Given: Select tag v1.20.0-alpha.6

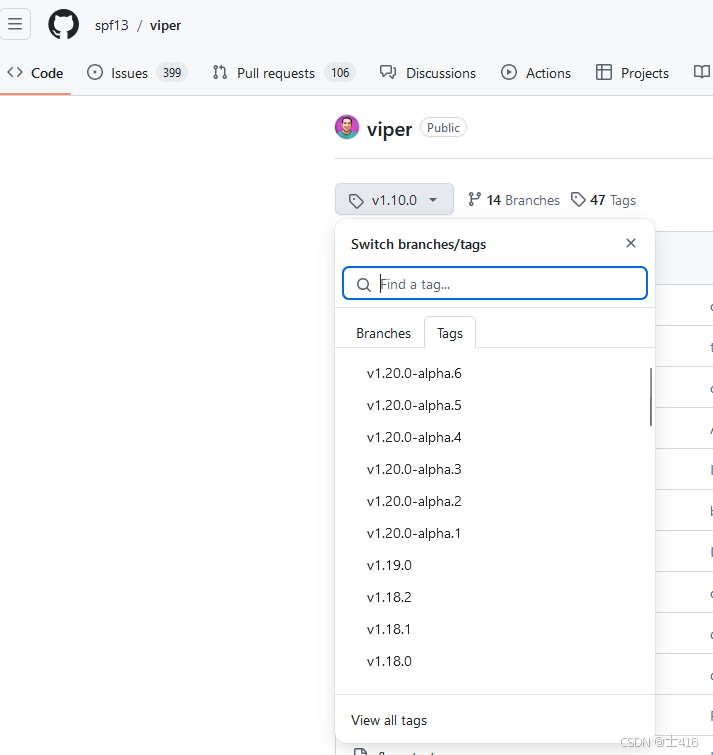Looking at the screenshot, I should point(414,374).
